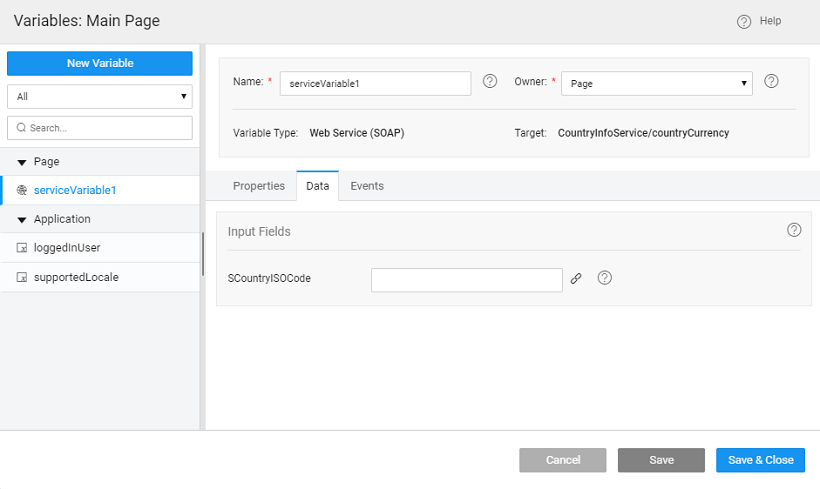Image resolution: width=820 pixels, height=489 pixels.
Task: Click the SCountryISOCode input field
Action: [466, 280]
